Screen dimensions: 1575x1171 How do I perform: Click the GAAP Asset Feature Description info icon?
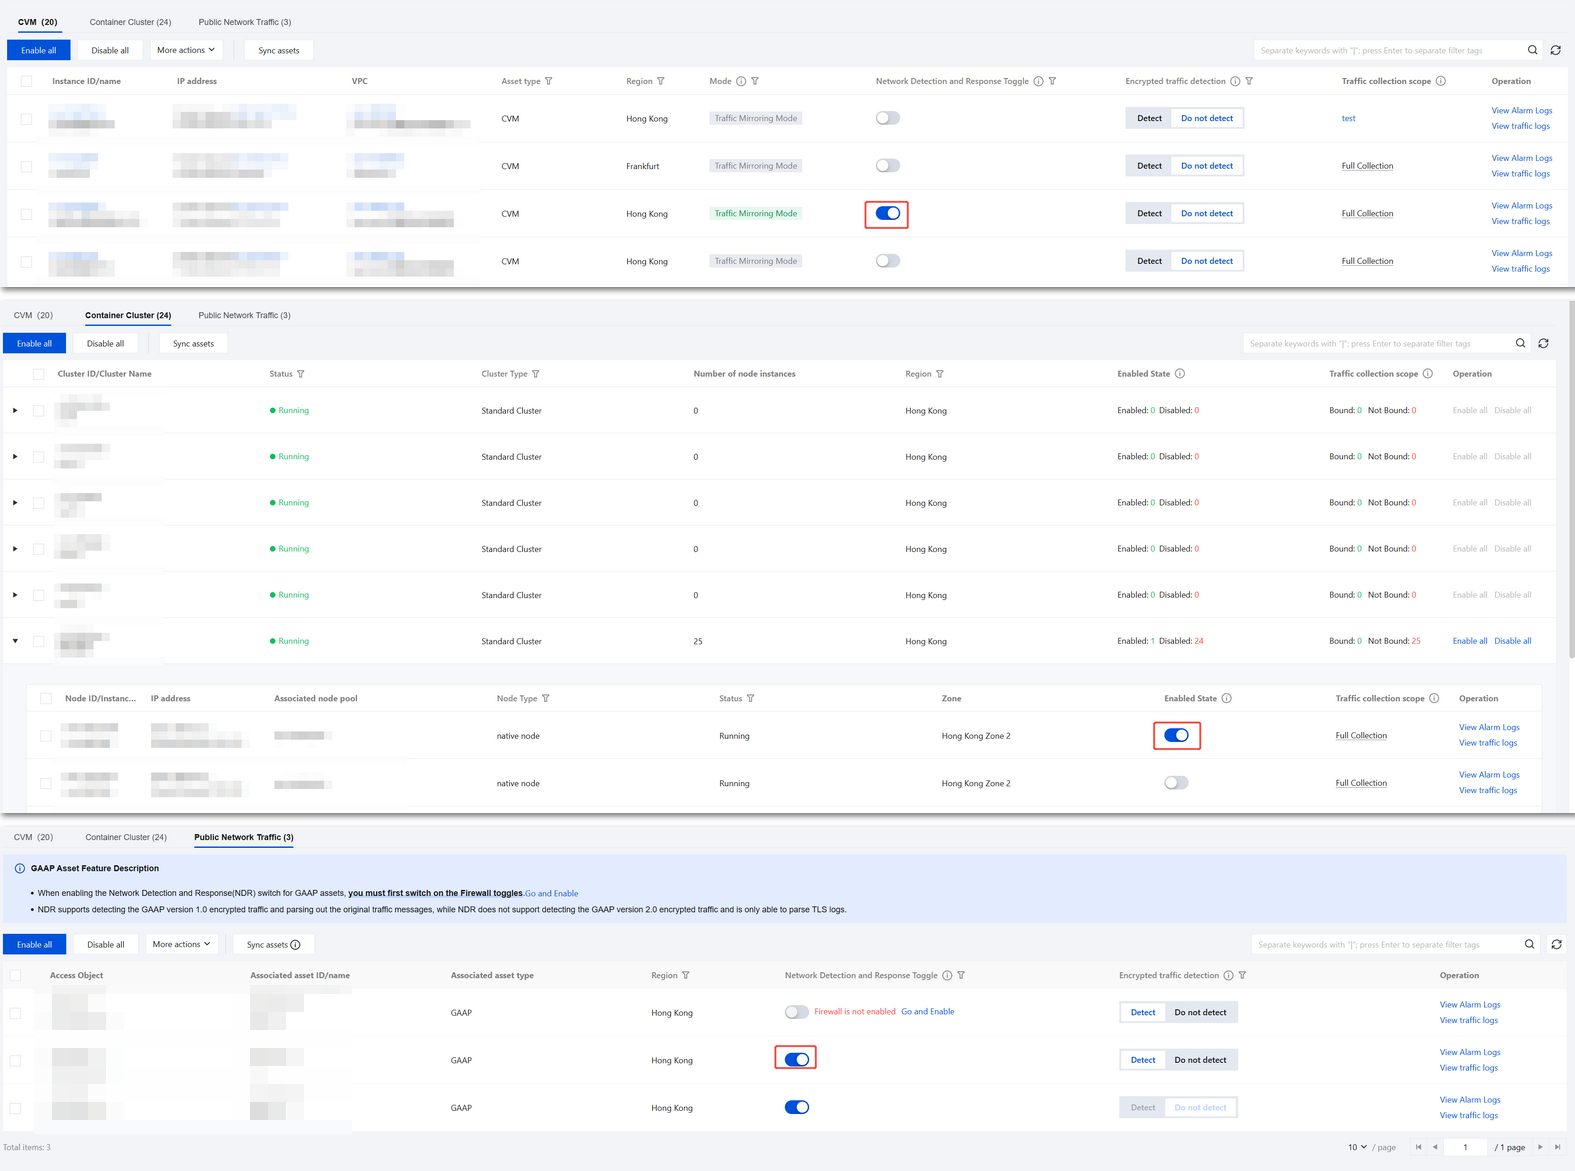tap(20, 869)
